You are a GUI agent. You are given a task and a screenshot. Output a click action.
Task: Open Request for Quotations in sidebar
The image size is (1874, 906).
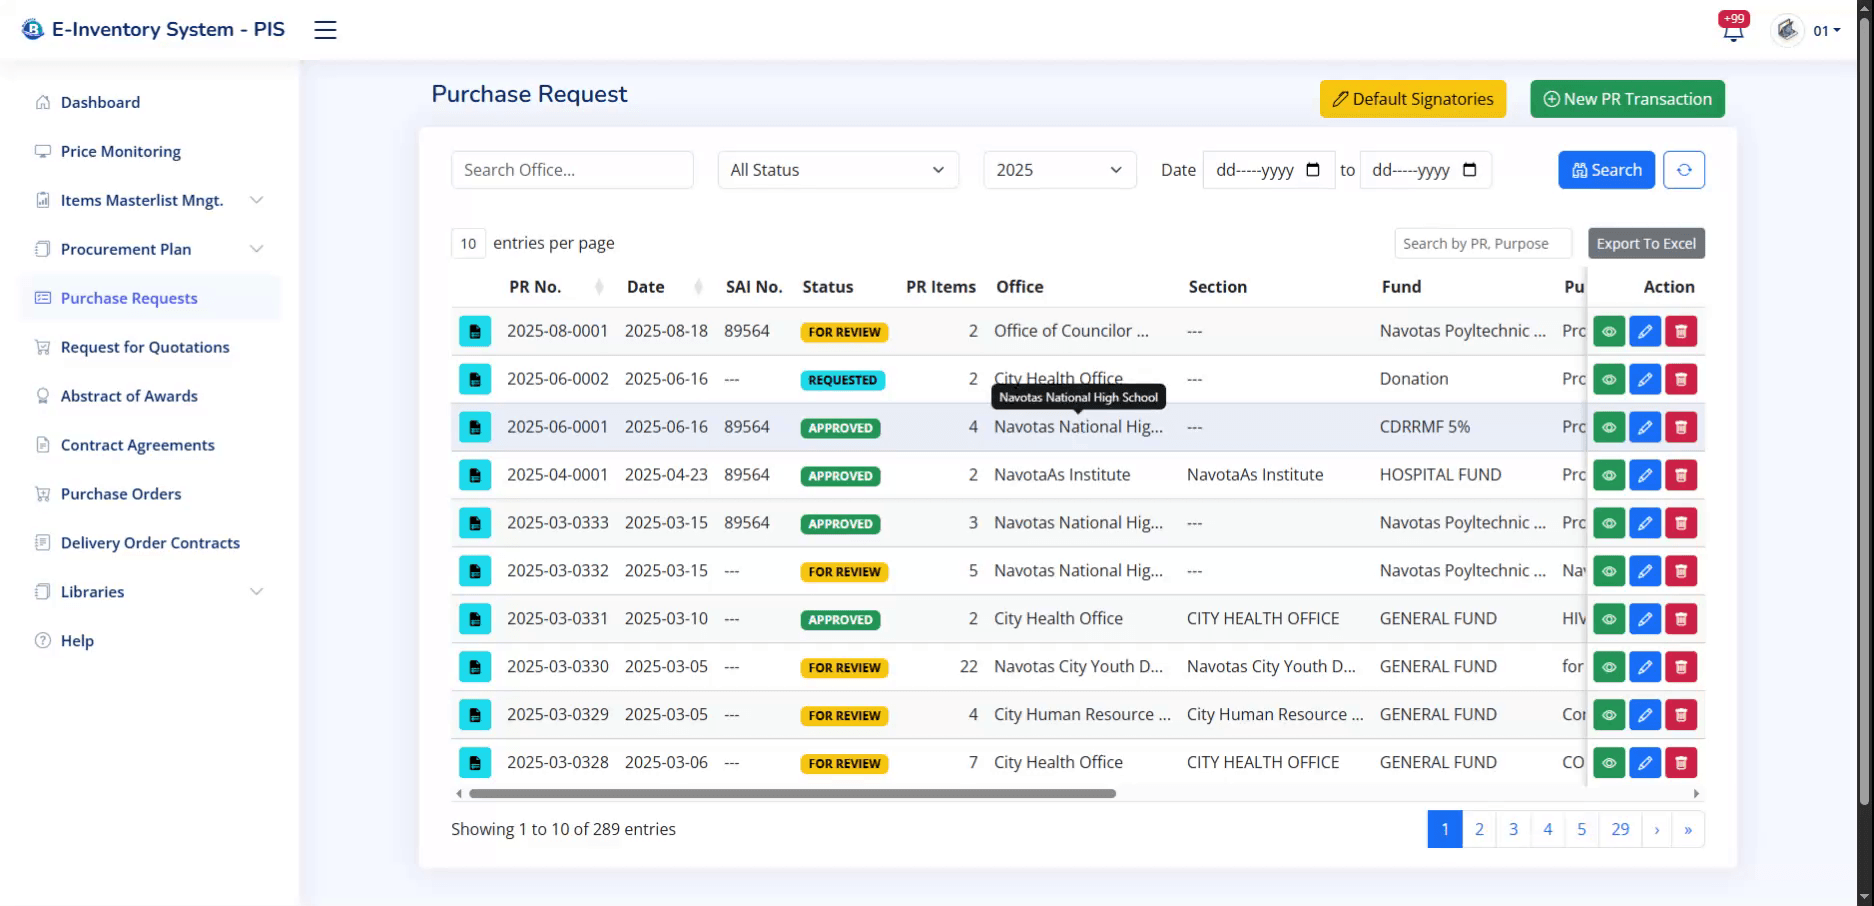pos(145,347)
